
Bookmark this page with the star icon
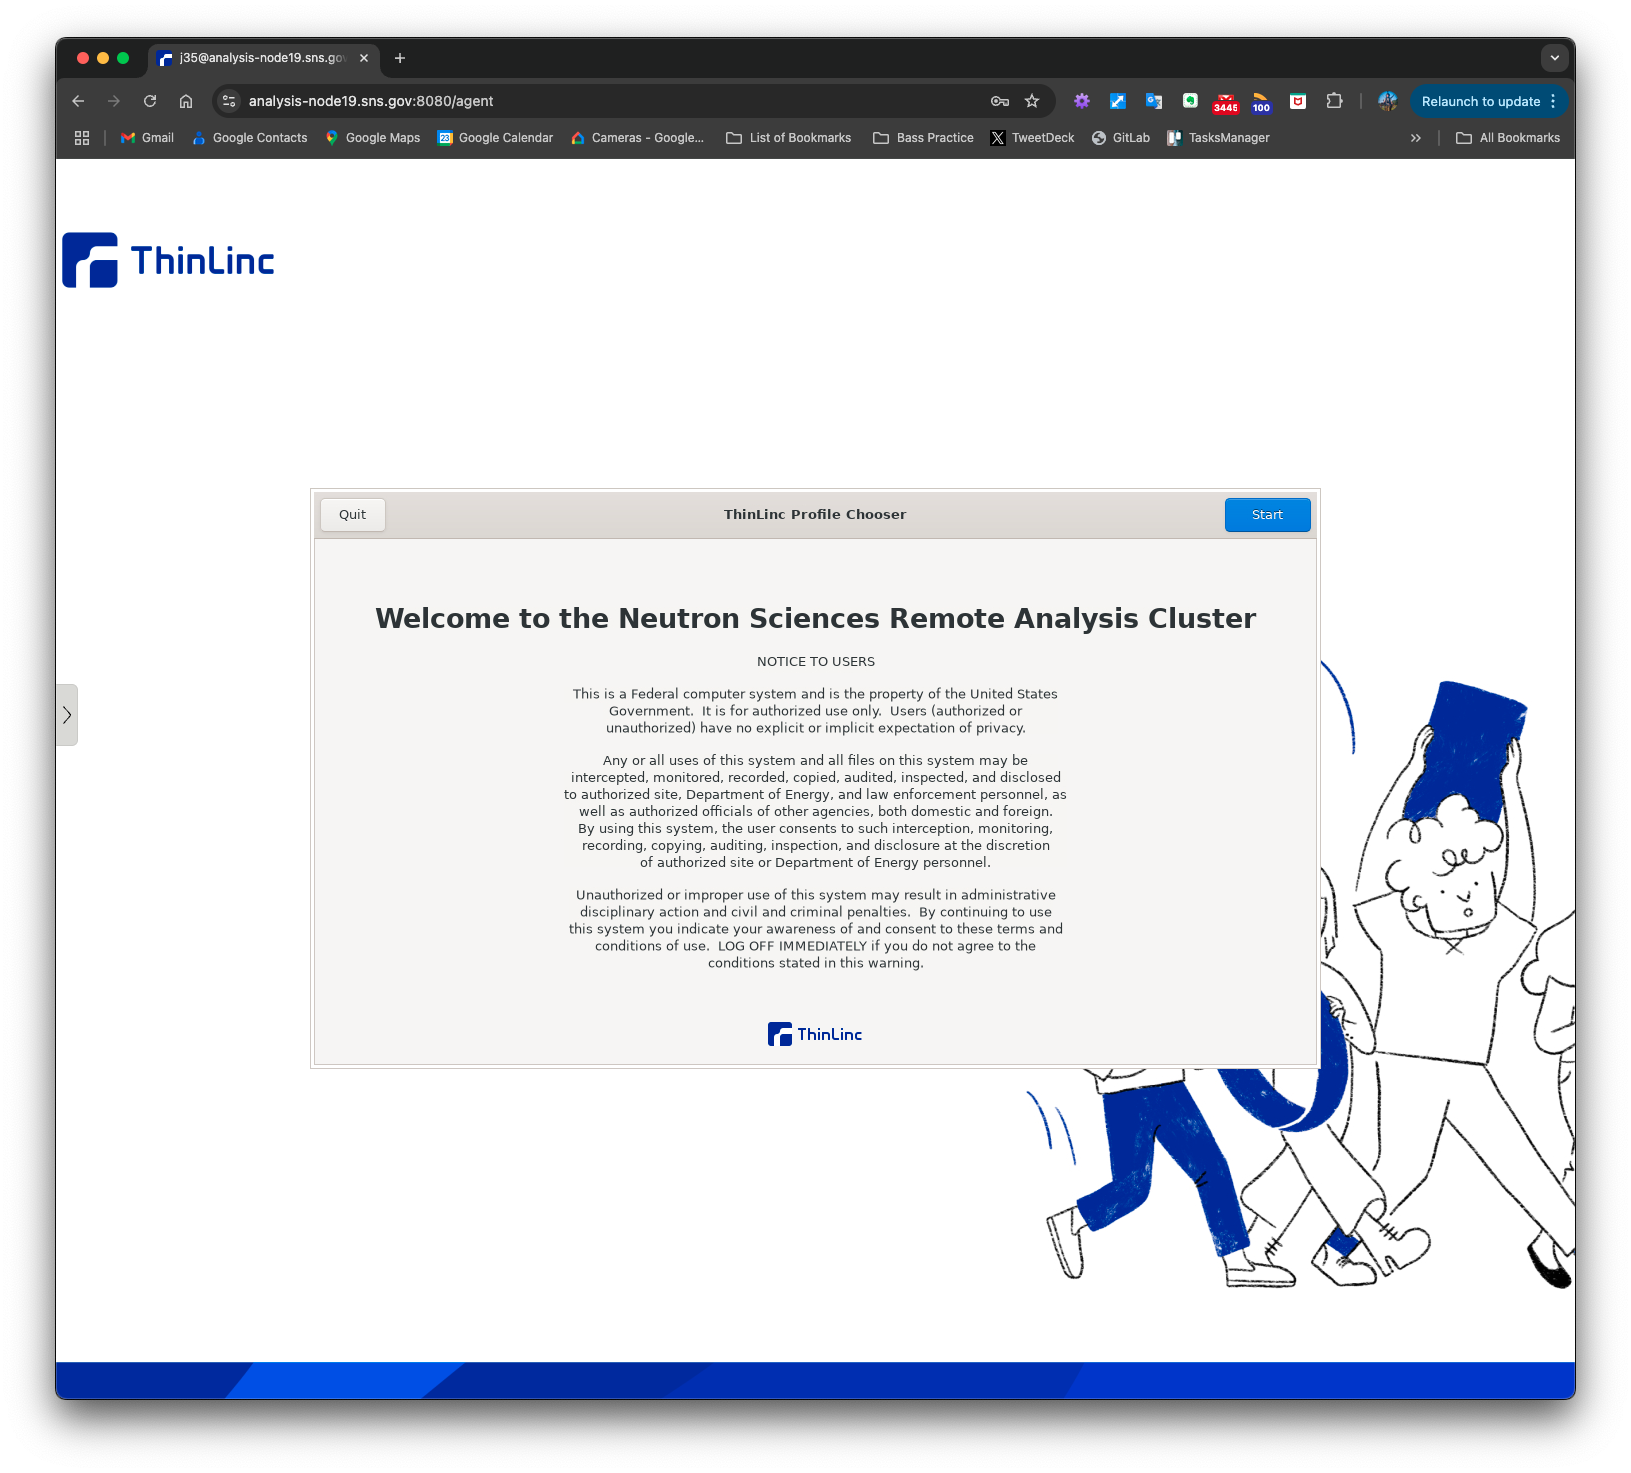point(1032,101)
